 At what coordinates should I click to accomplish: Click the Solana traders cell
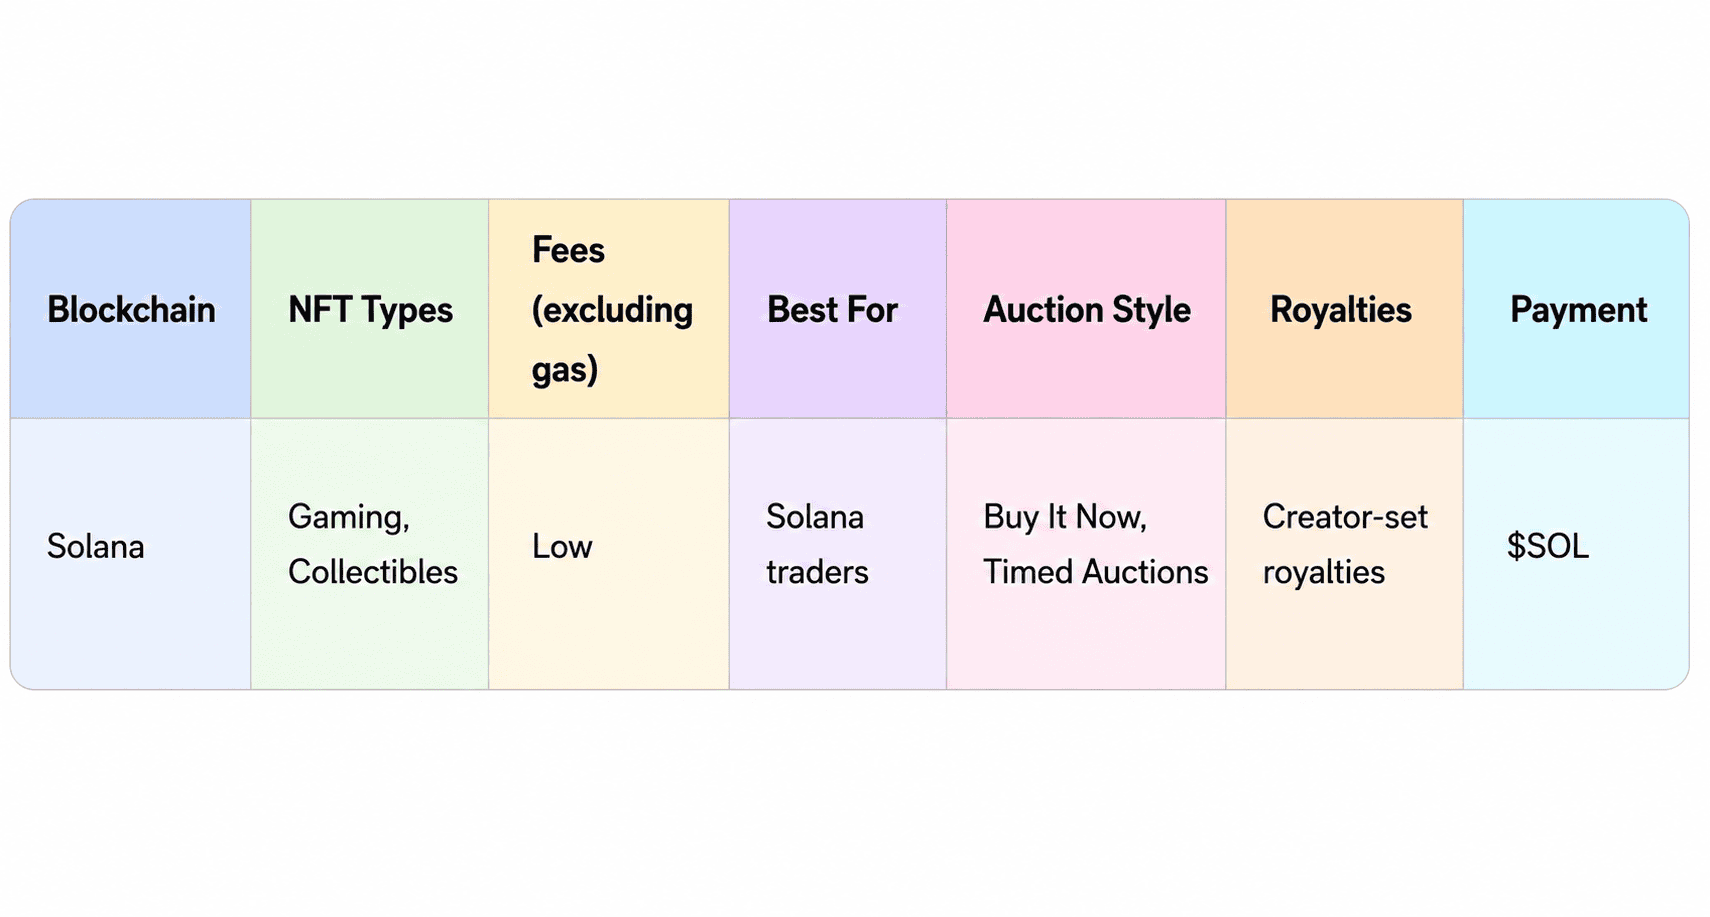(x=838, y=554)
